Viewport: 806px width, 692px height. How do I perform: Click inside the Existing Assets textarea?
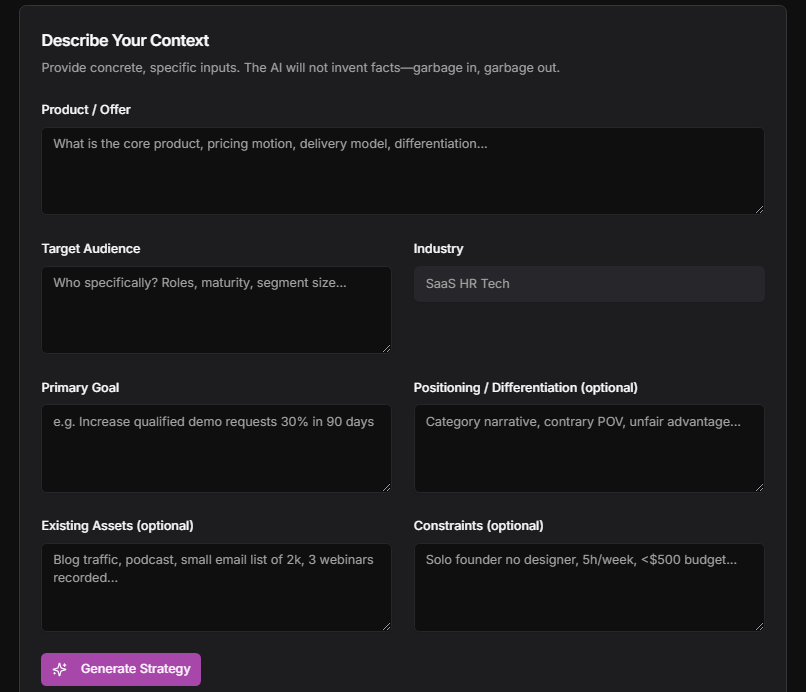pyautogui.click(x=216, y=585)
